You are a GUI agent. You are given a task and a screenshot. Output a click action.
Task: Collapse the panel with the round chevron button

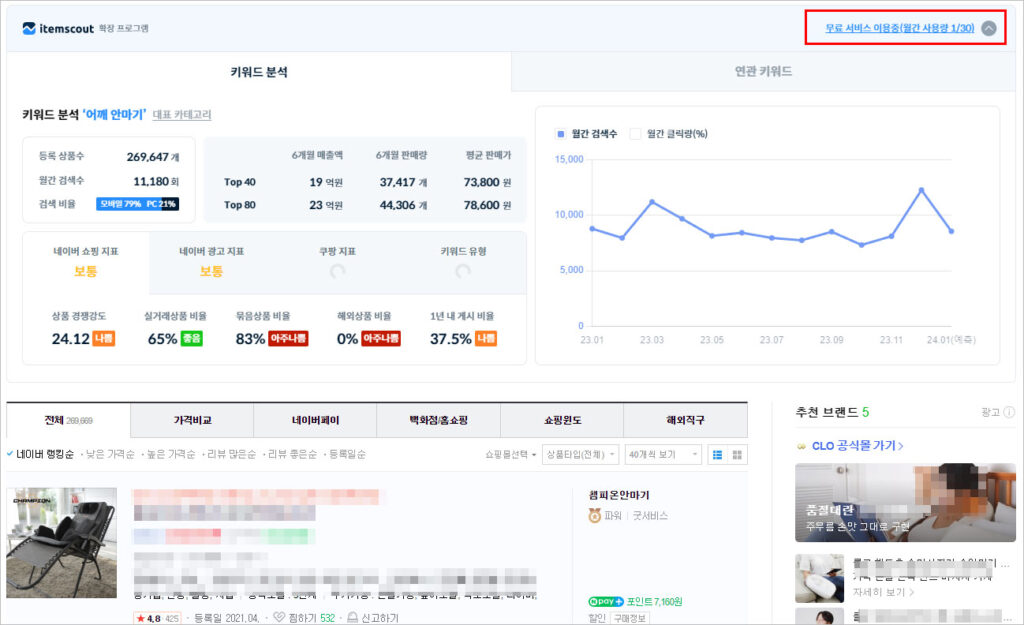pyautogui.click(x=988, y=29)
